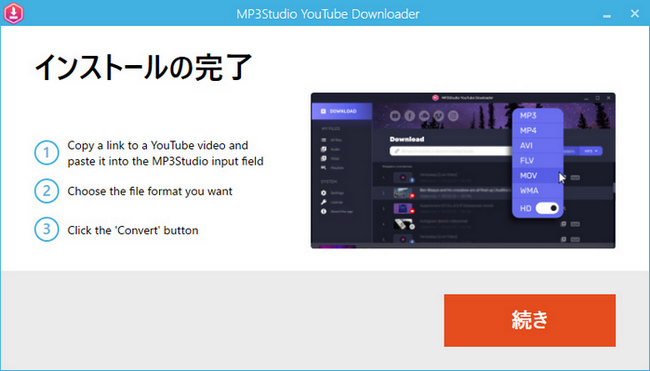The height and width of the screenshot is (371, 650).
Task: Click the 'MP3Studio YouTube Downloader' window title
Action: coord(327,14)
